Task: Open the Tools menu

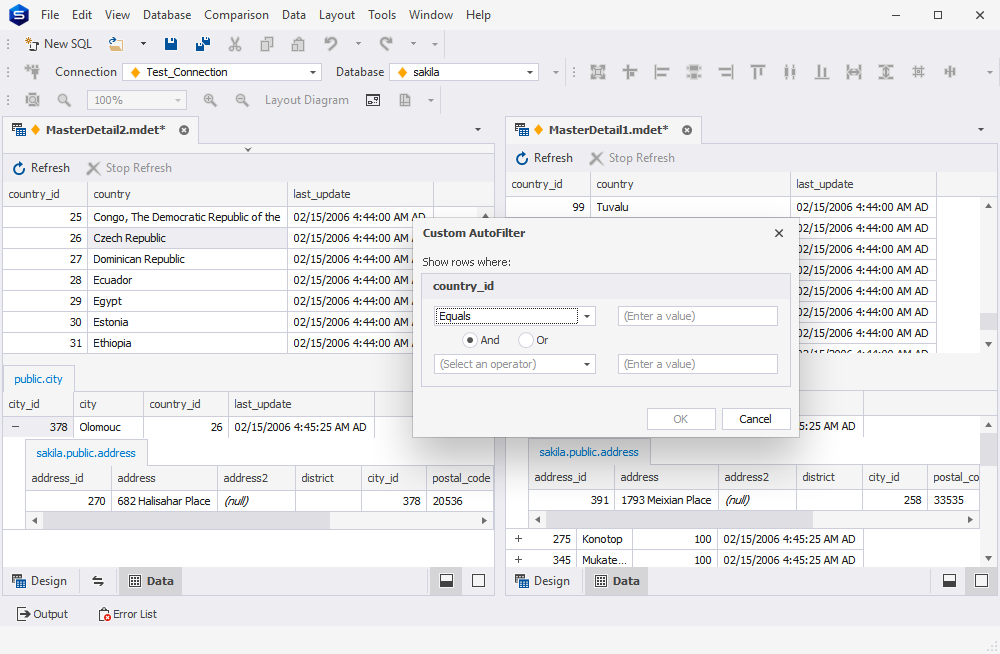Action: (x=381, y=15)
